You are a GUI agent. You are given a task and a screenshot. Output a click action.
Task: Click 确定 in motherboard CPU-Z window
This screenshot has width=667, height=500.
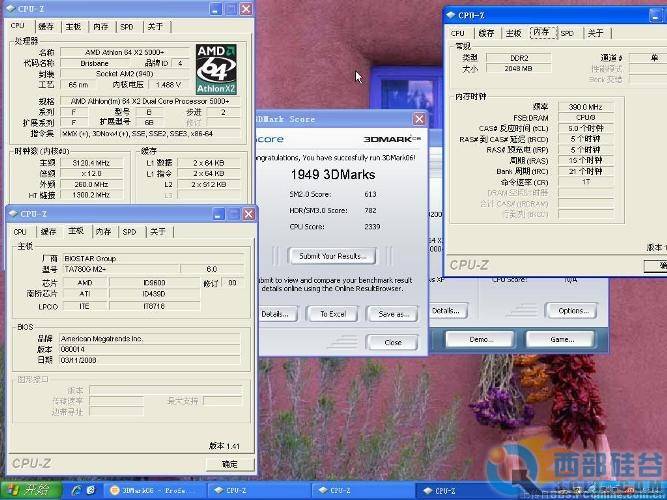click(230, 464)
